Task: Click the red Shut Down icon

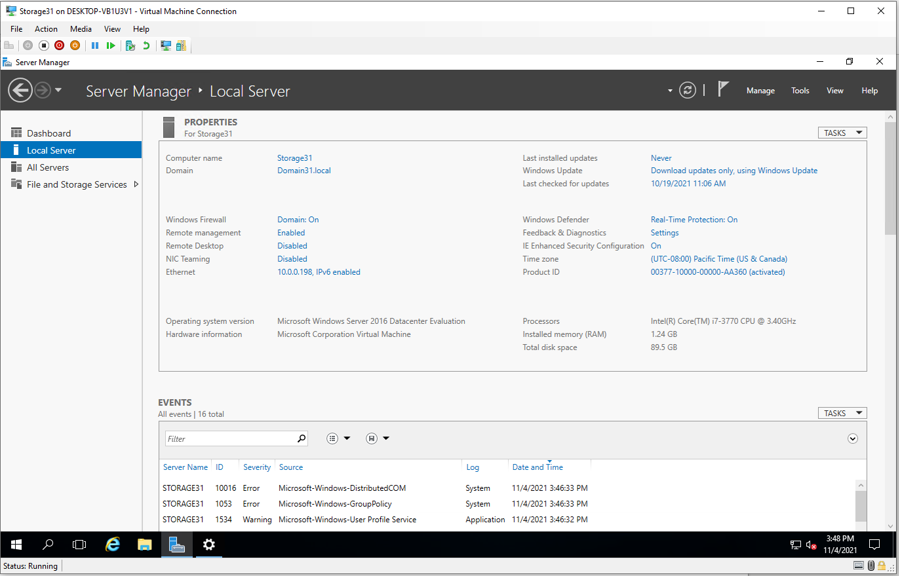Action: tap(59, 45)
